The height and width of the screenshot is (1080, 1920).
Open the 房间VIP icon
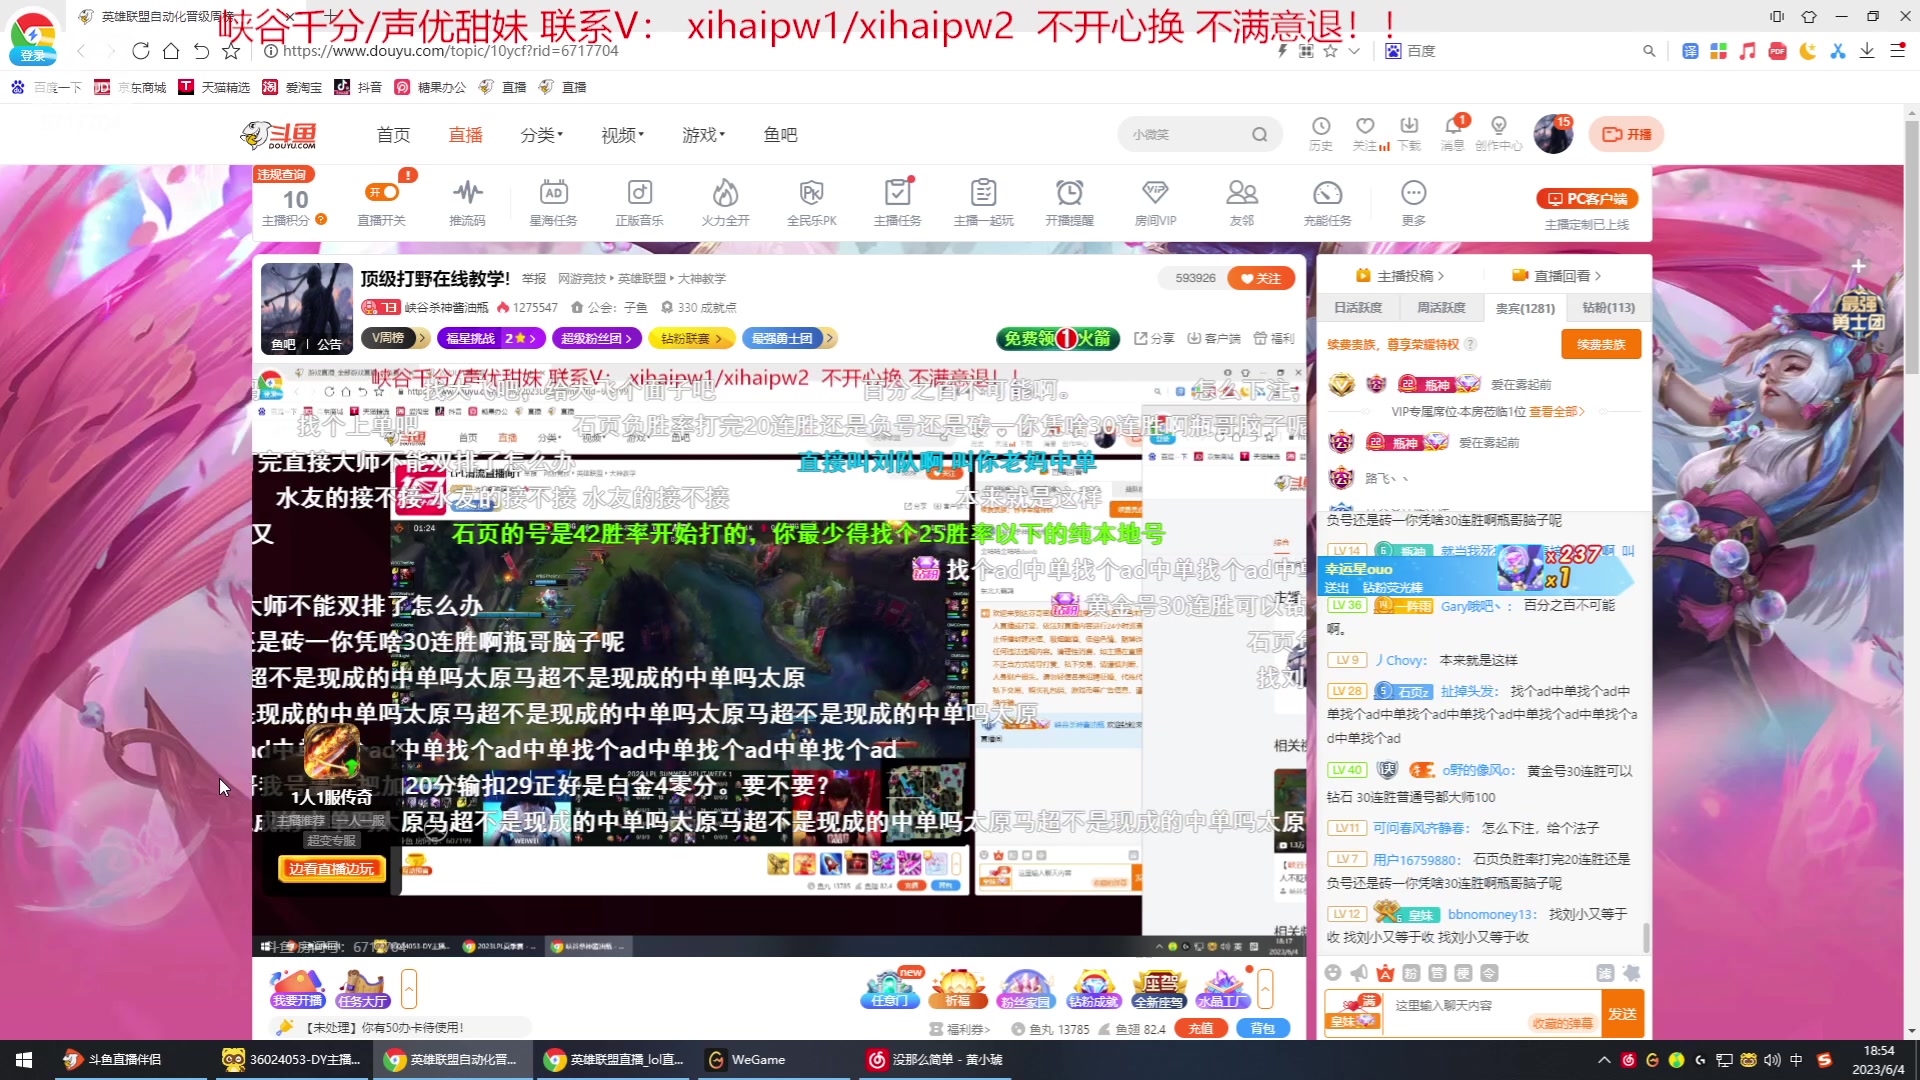(x=1156, y=200)
